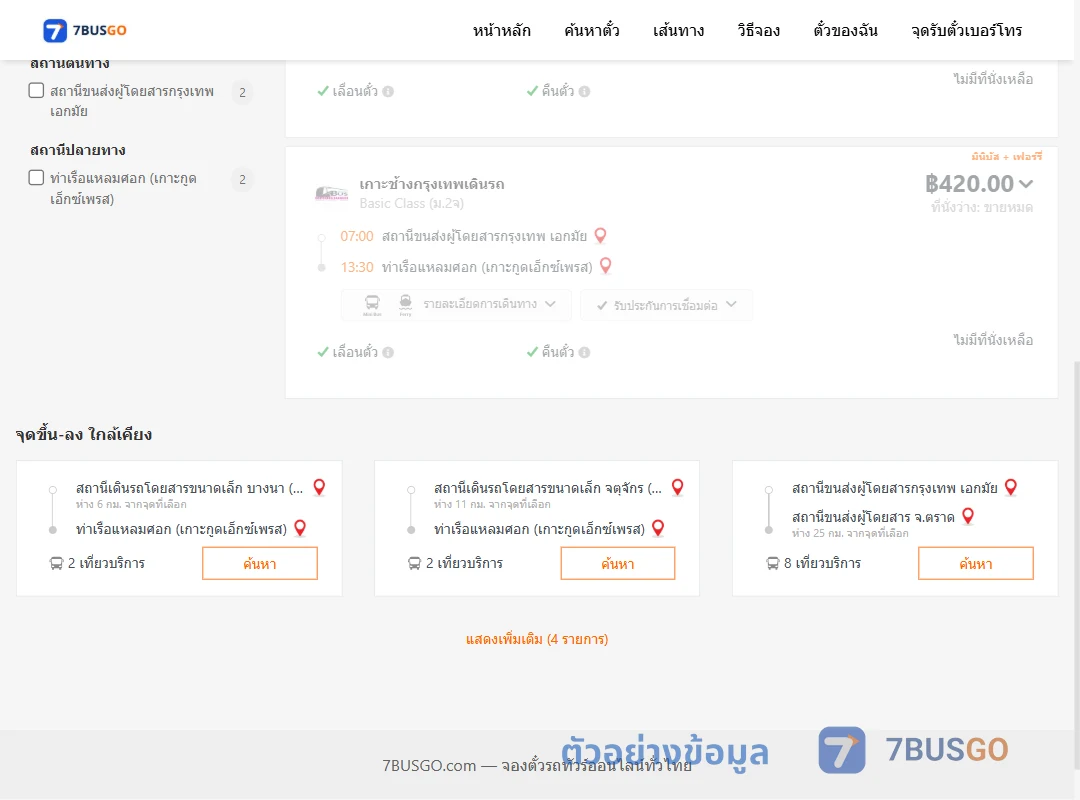The height and width of the screenshot is (800, 1080).
Task: Open the ตั๋วของฉัน menu item
Action: [845, 30]
